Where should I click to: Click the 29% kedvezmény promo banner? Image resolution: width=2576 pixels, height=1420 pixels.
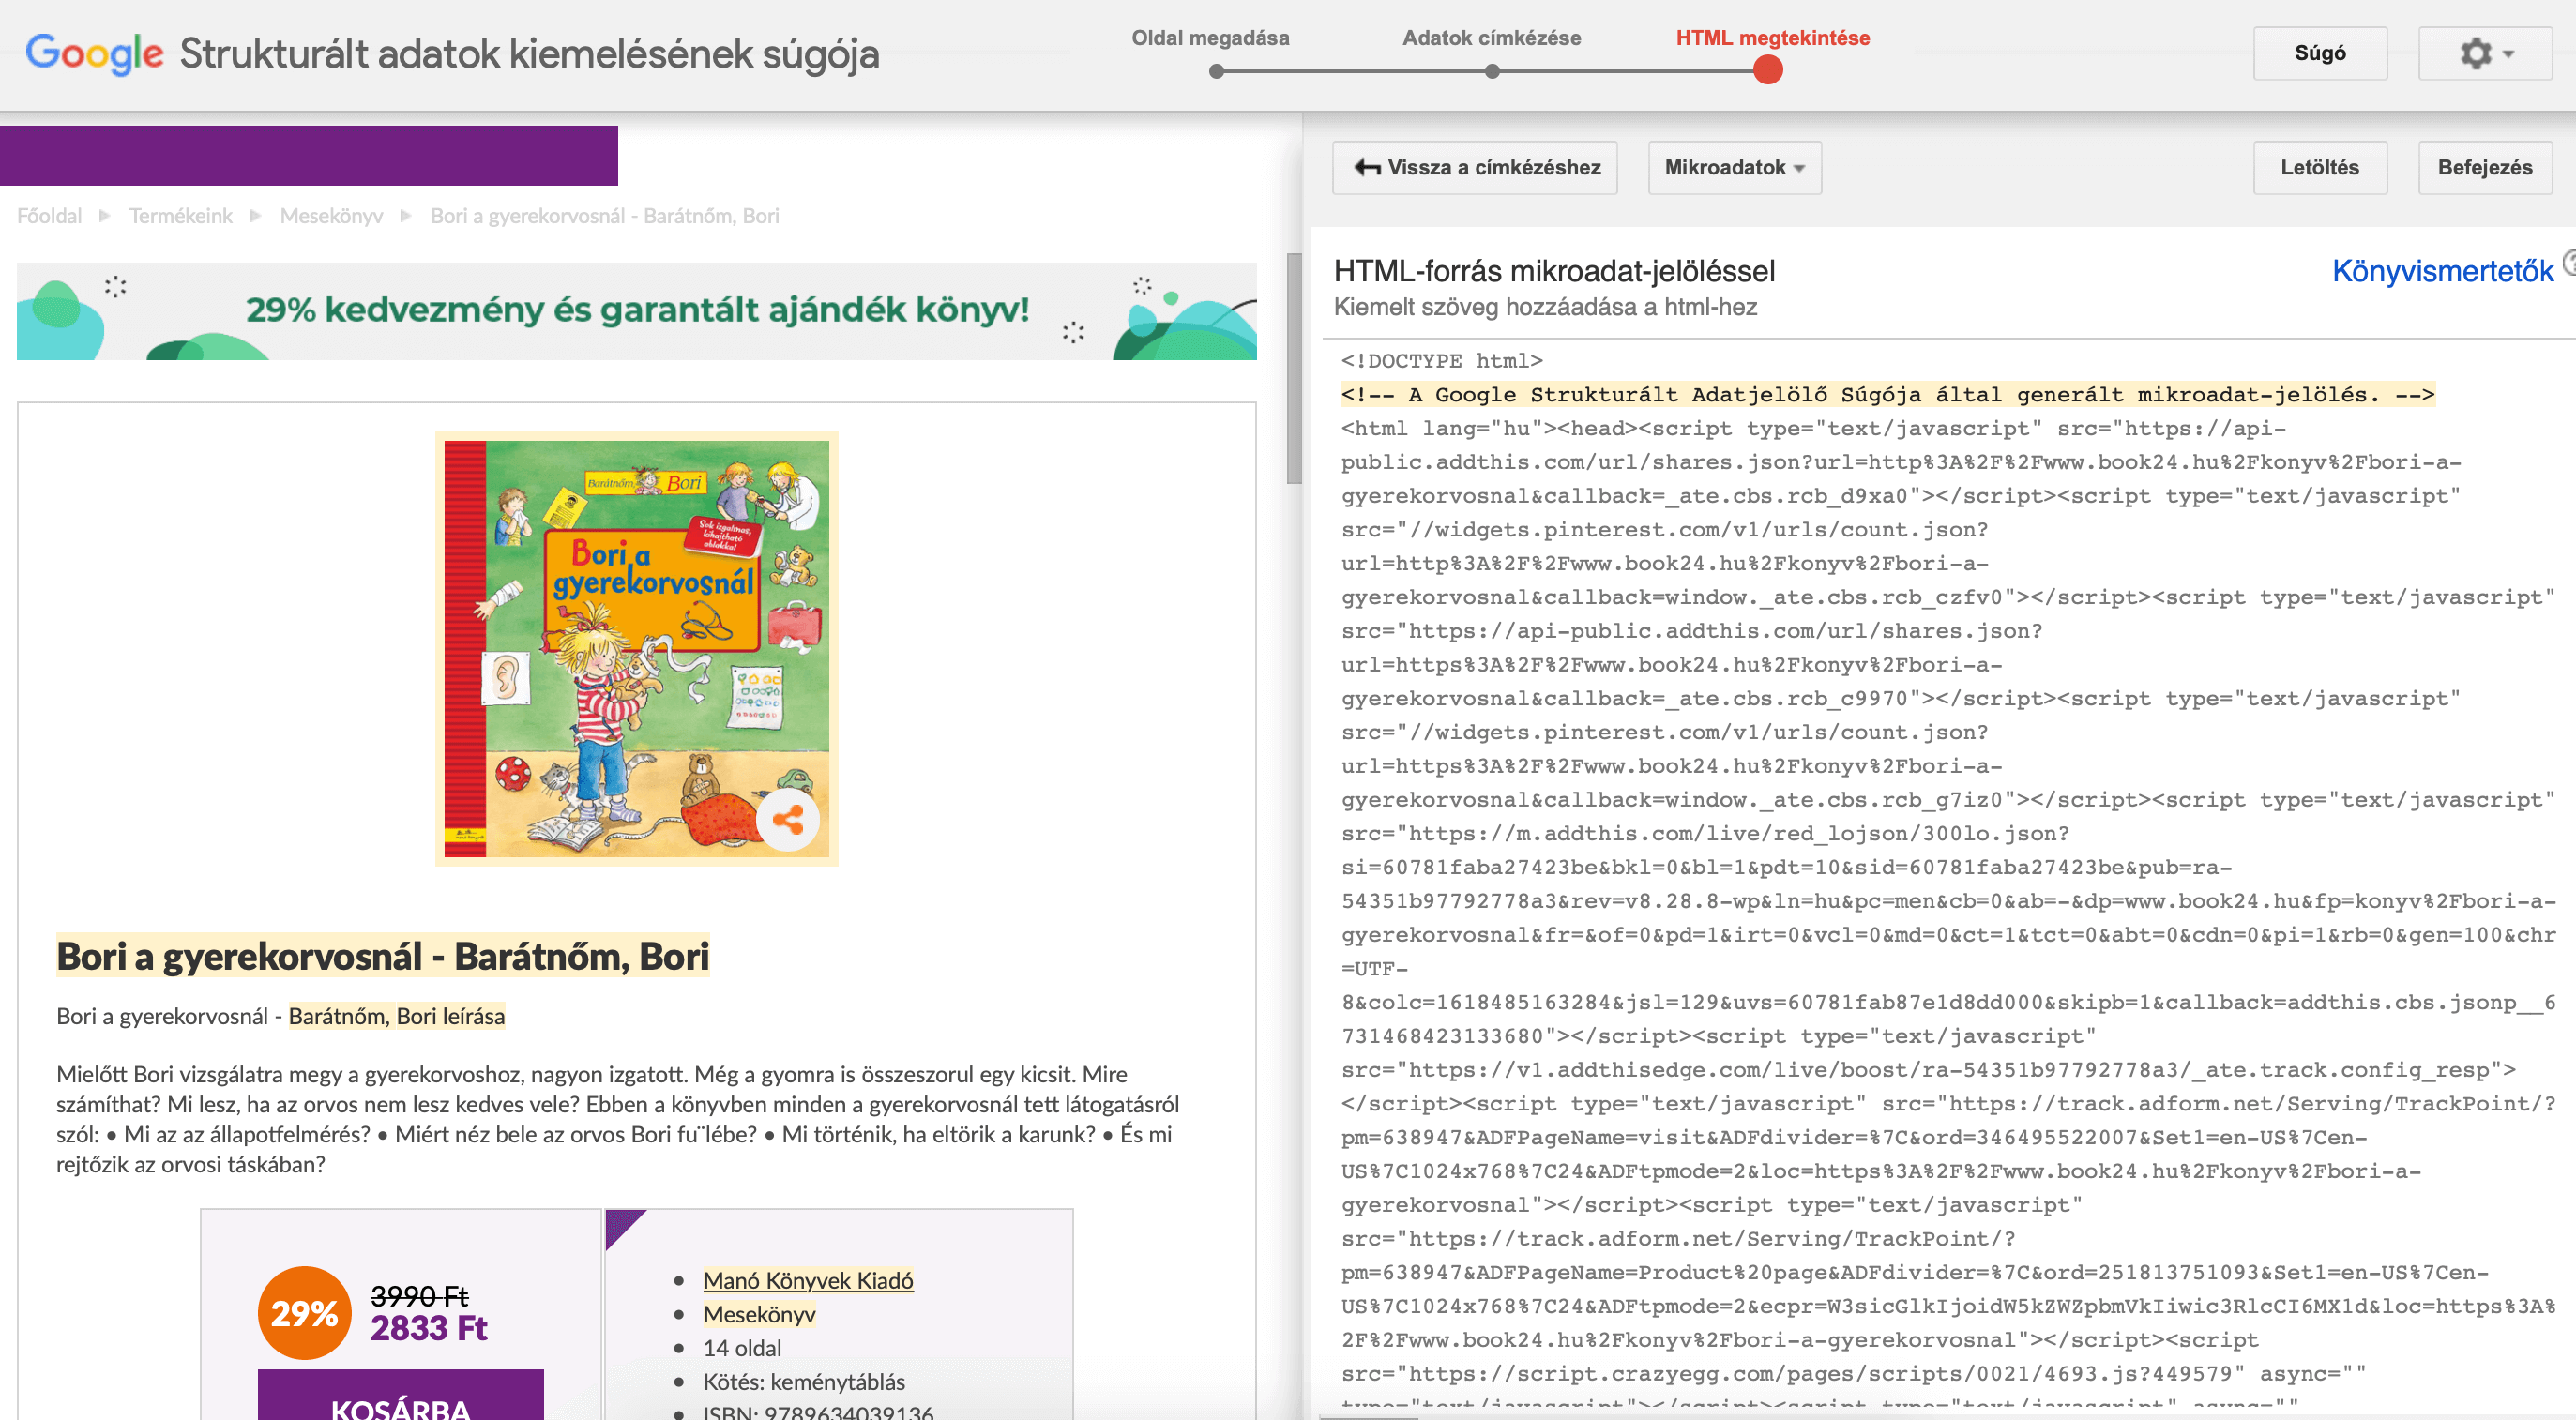point(636,311)
